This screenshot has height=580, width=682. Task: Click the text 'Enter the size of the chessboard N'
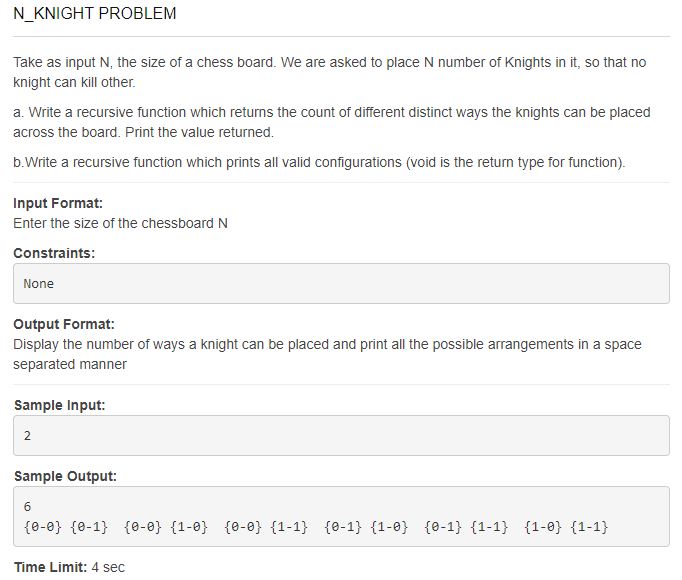pos(120,223)
